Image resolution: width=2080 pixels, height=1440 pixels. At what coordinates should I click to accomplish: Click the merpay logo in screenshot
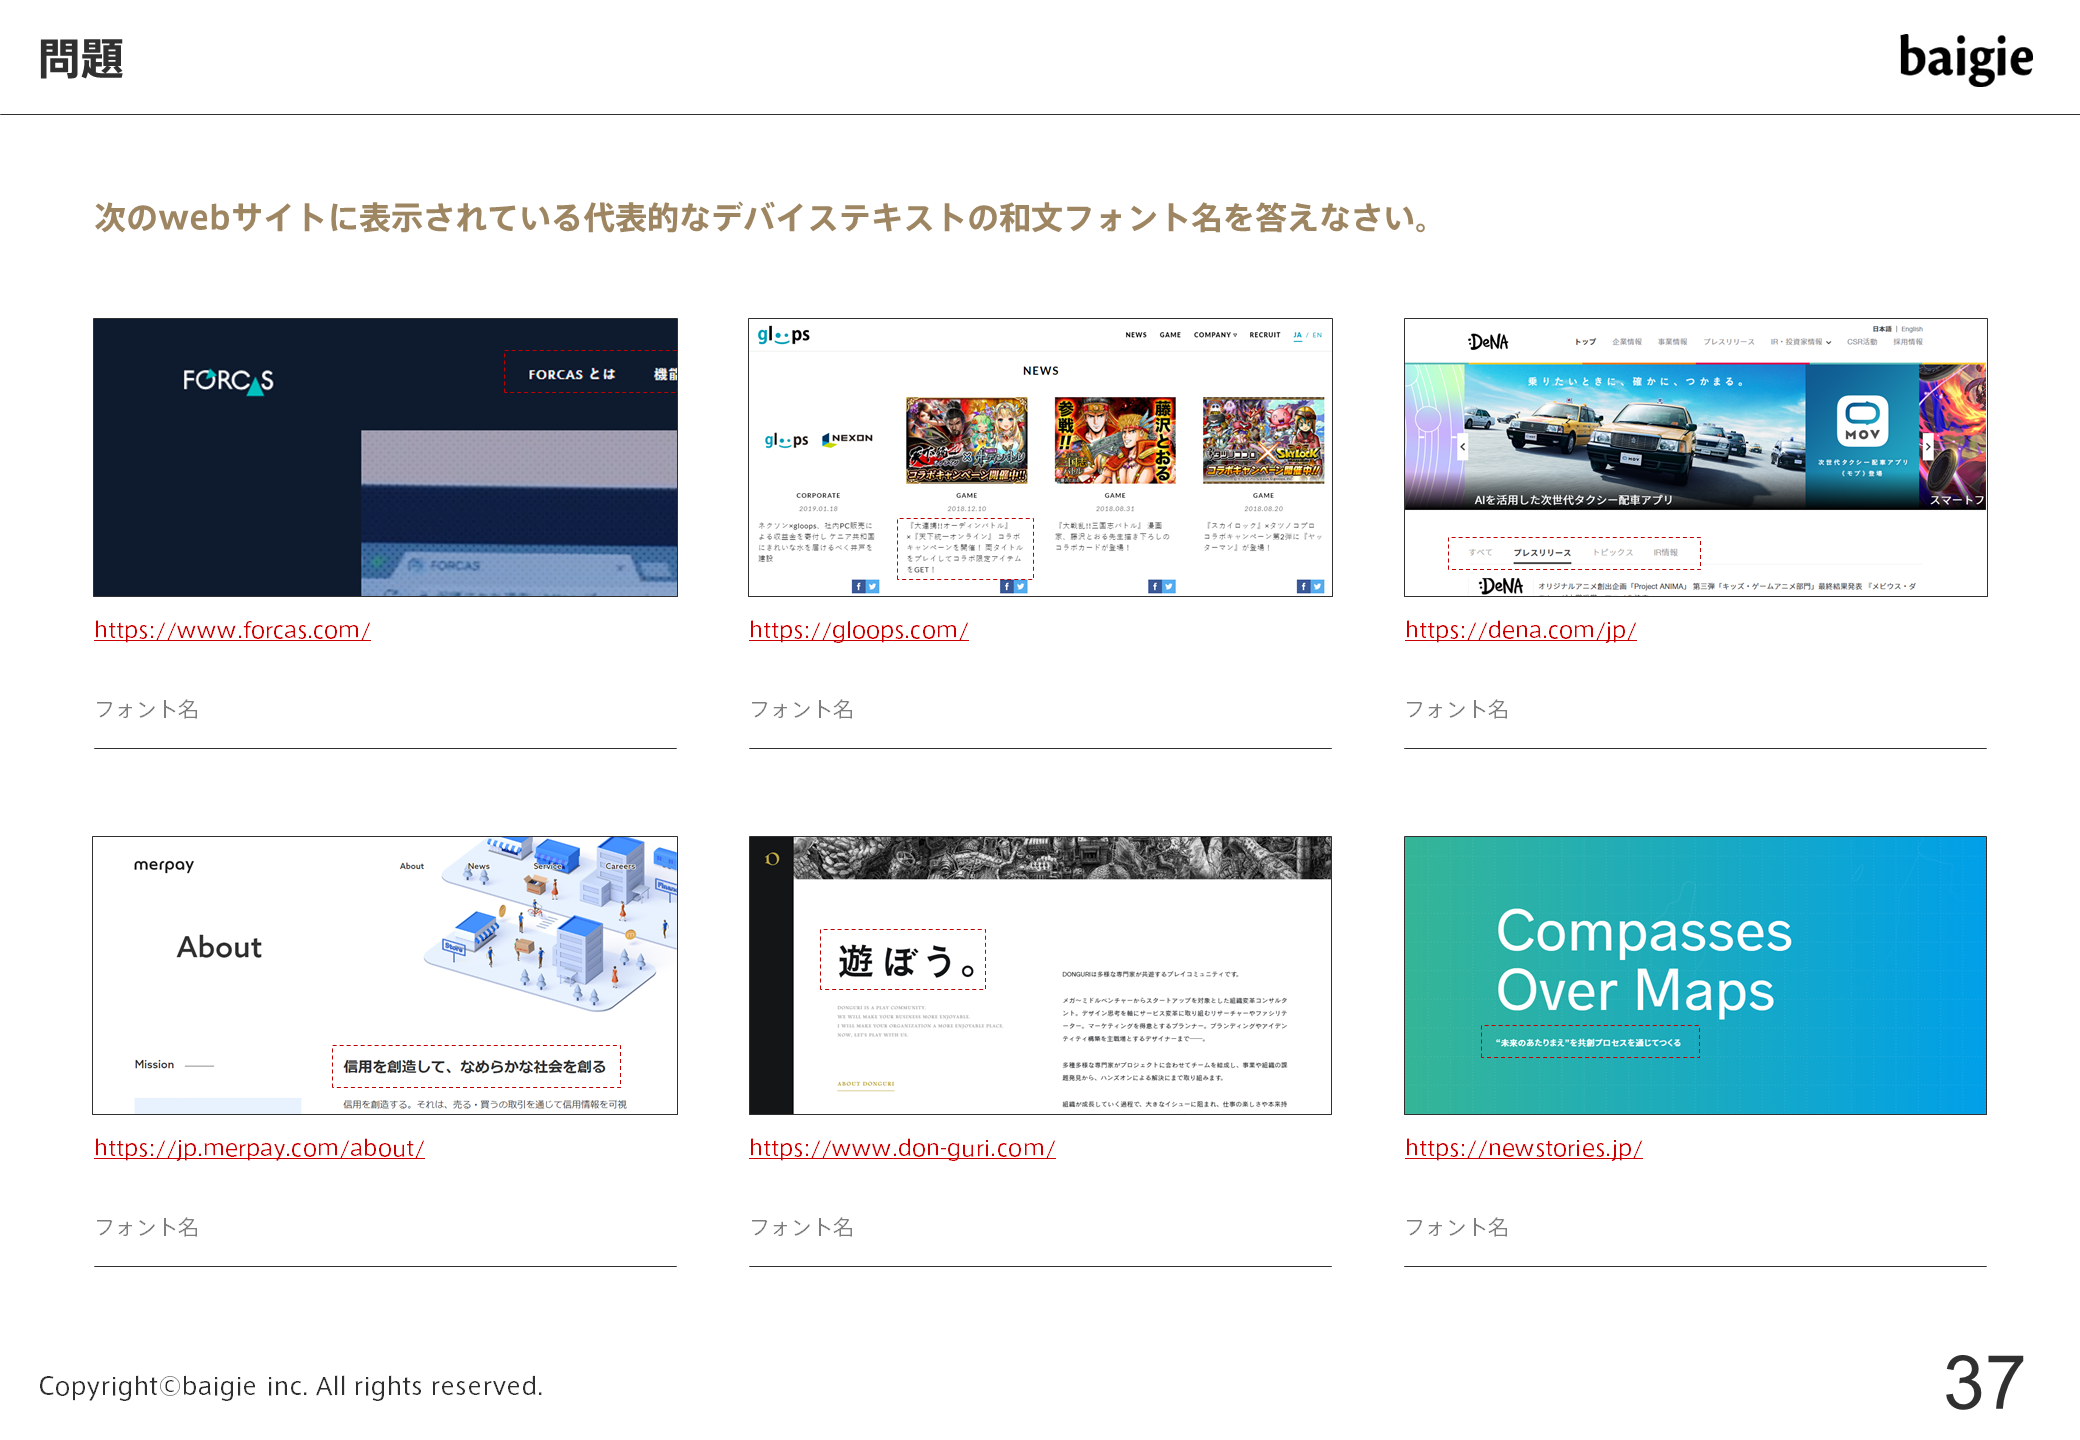tap(164, 865)
